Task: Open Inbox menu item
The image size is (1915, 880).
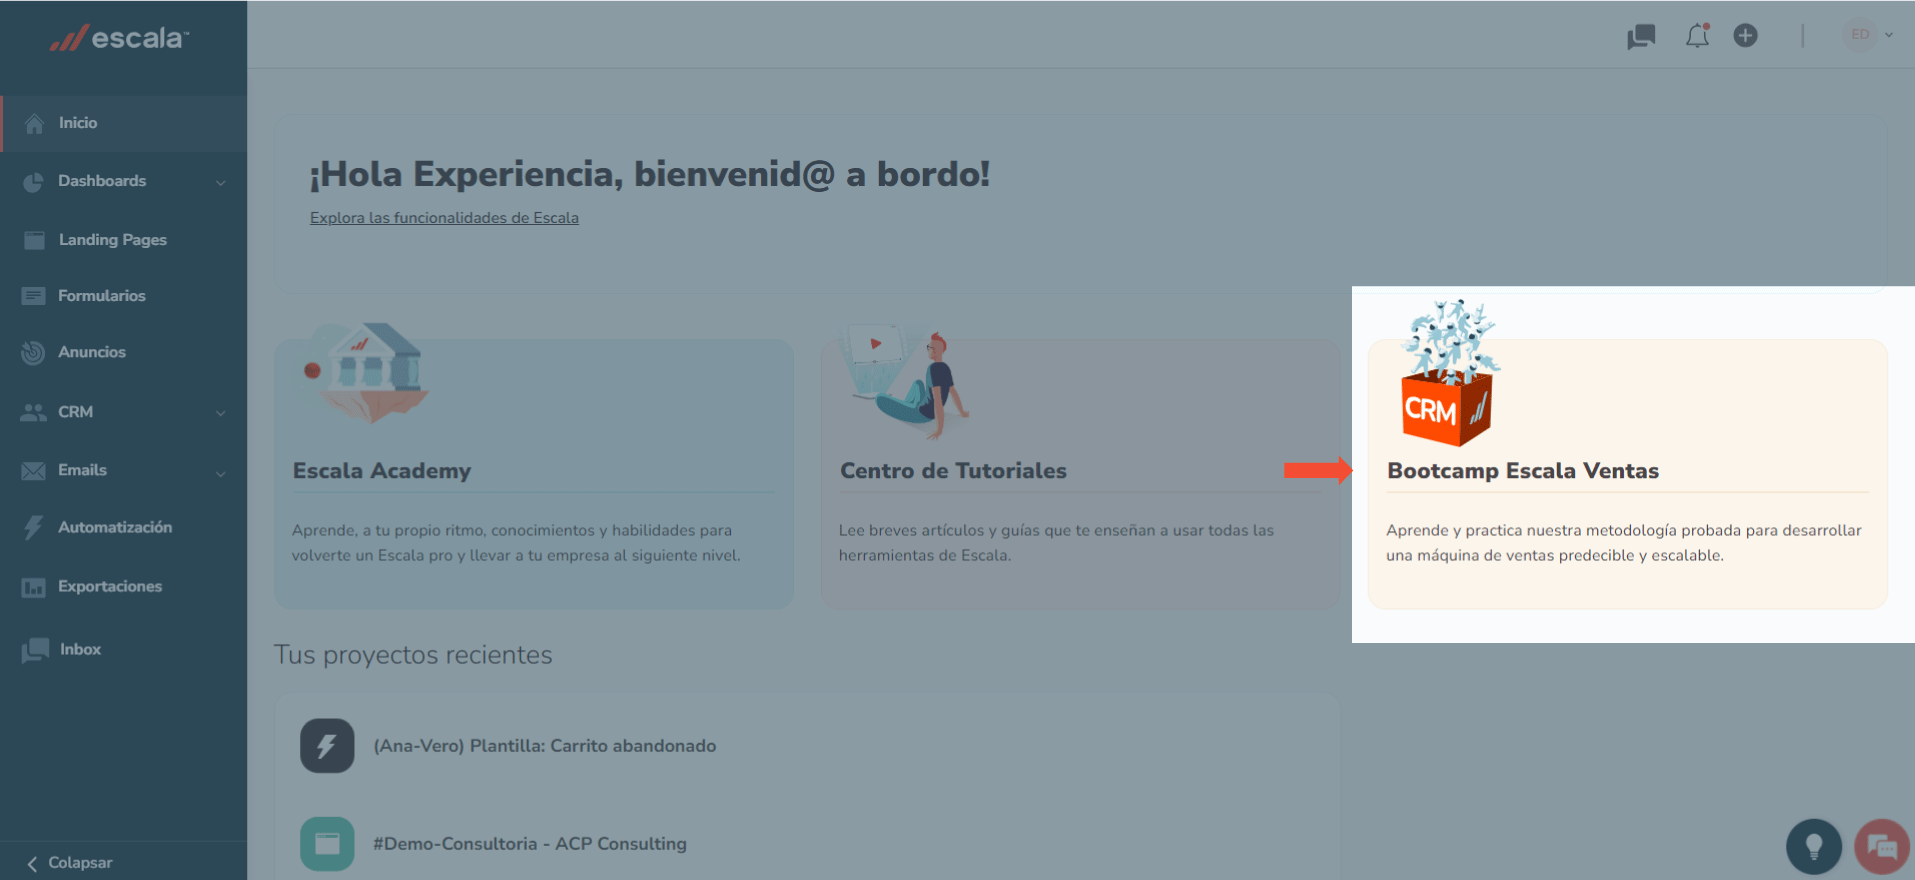Action: pyautogui.click(x=80, y=649)
